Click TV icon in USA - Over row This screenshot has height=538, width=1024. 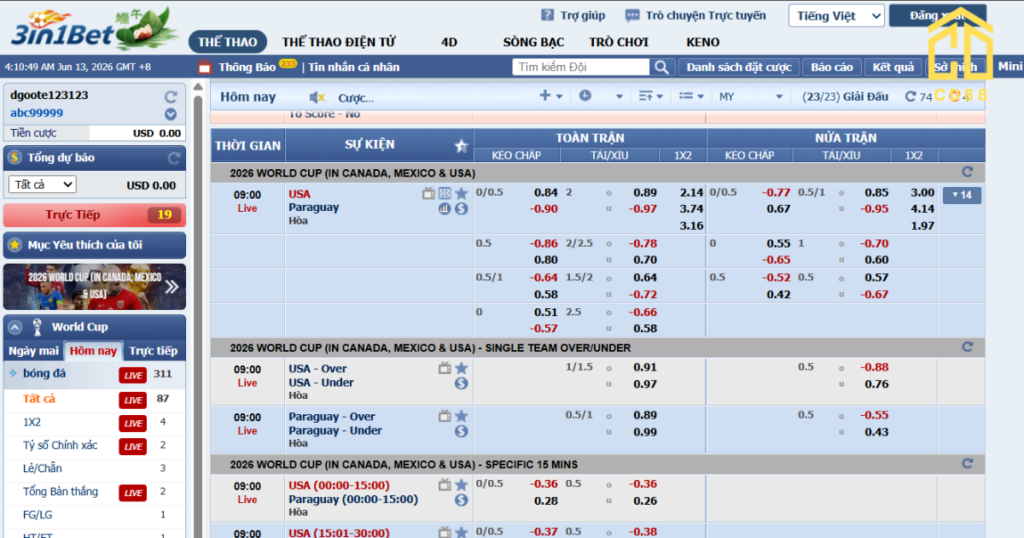(445, 368)
